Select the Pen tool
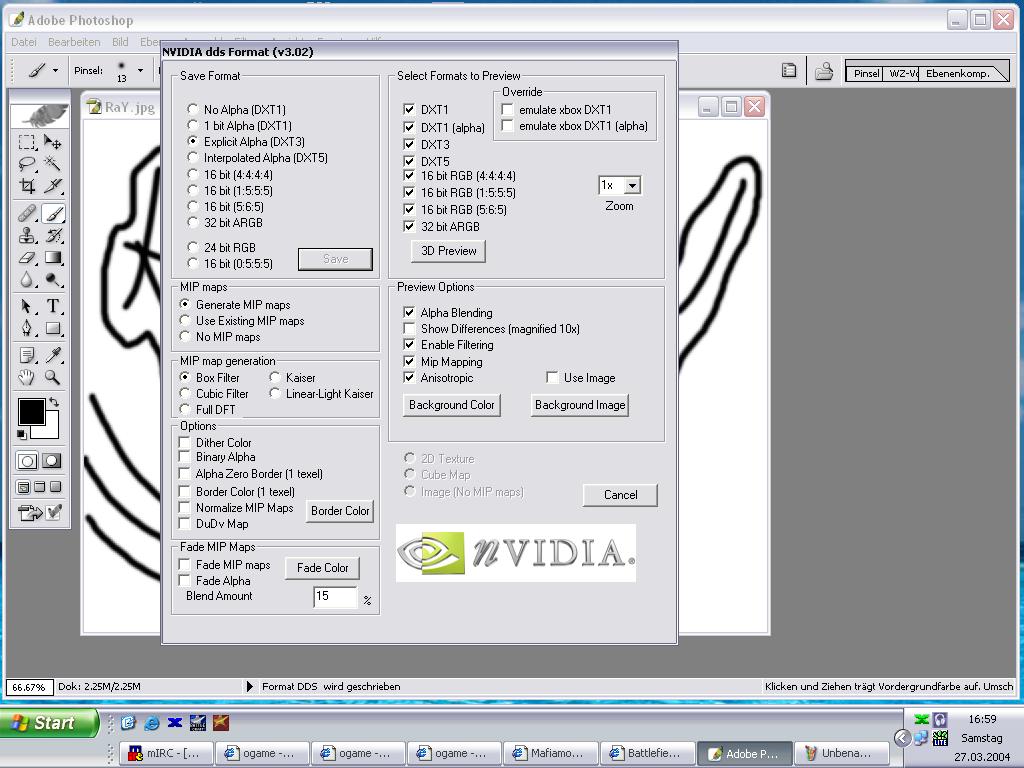Image resolution: width=1024 pixels, height=768 pixels. pos(27,328)
